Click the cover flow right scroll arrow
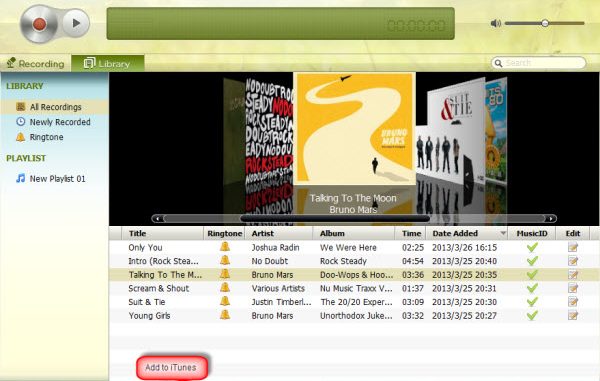The width and height of the screenshot is (600, 381). coord(551,218)
